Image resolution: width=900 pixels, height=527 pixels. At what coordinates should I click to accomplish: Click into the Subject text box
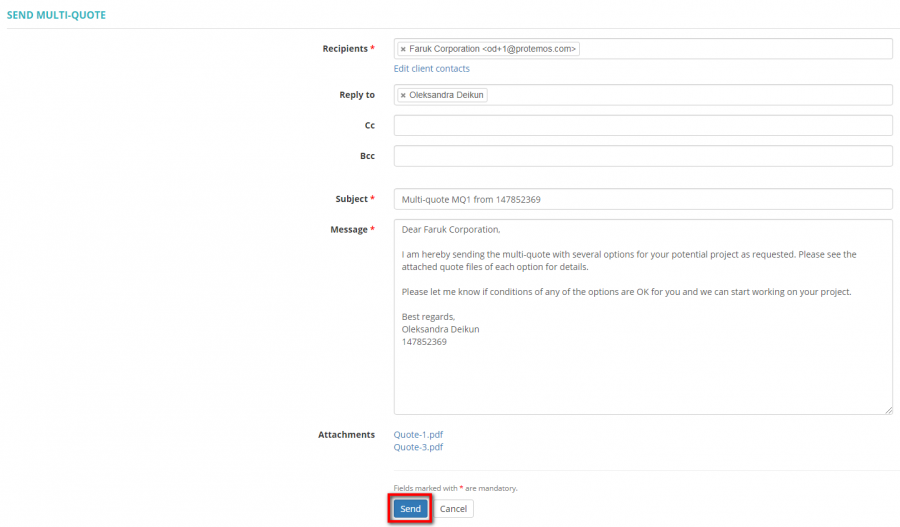point(642,199)
